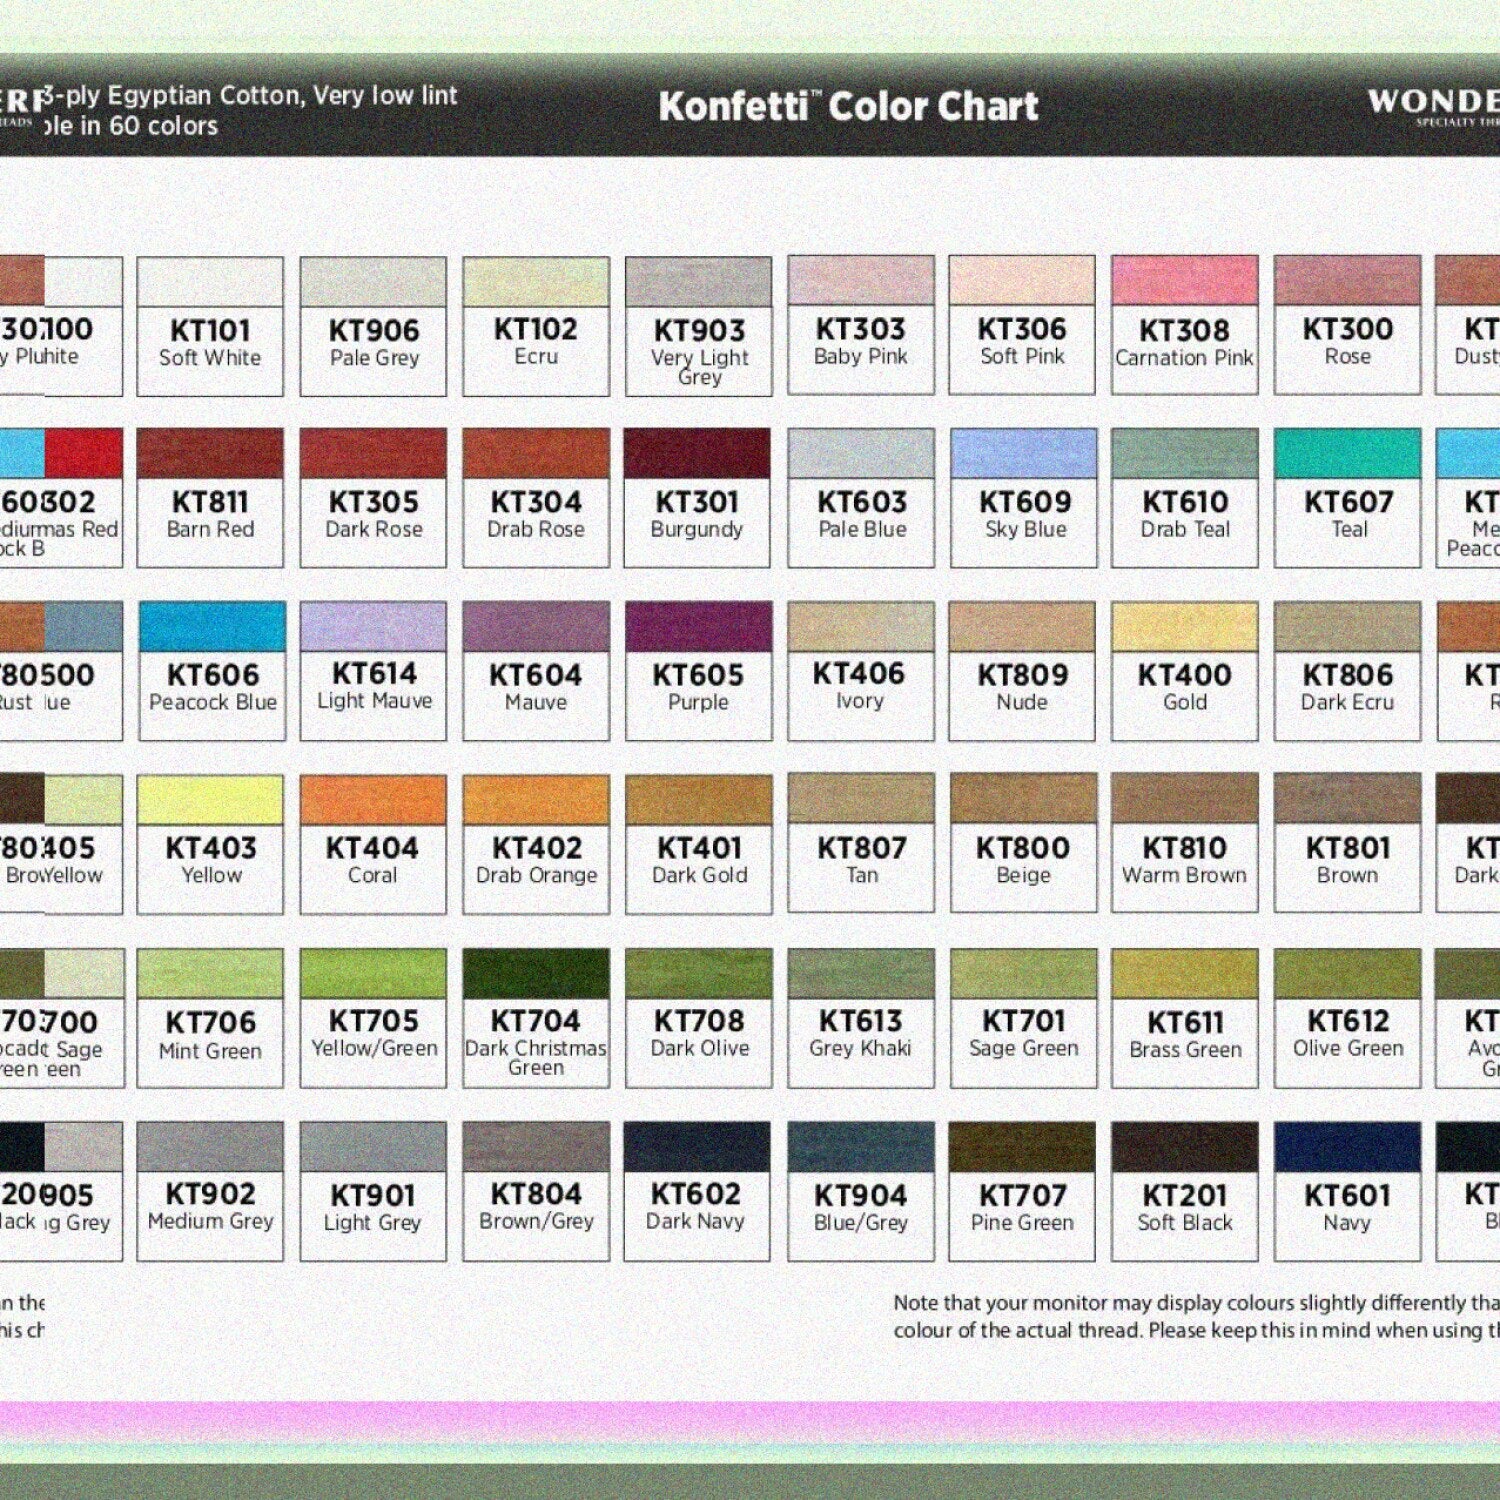The width and height of the screenshot is (1500, 1500).
Task: Select the KT902 Medium Grey swatch
Action: pos(210,1146)
